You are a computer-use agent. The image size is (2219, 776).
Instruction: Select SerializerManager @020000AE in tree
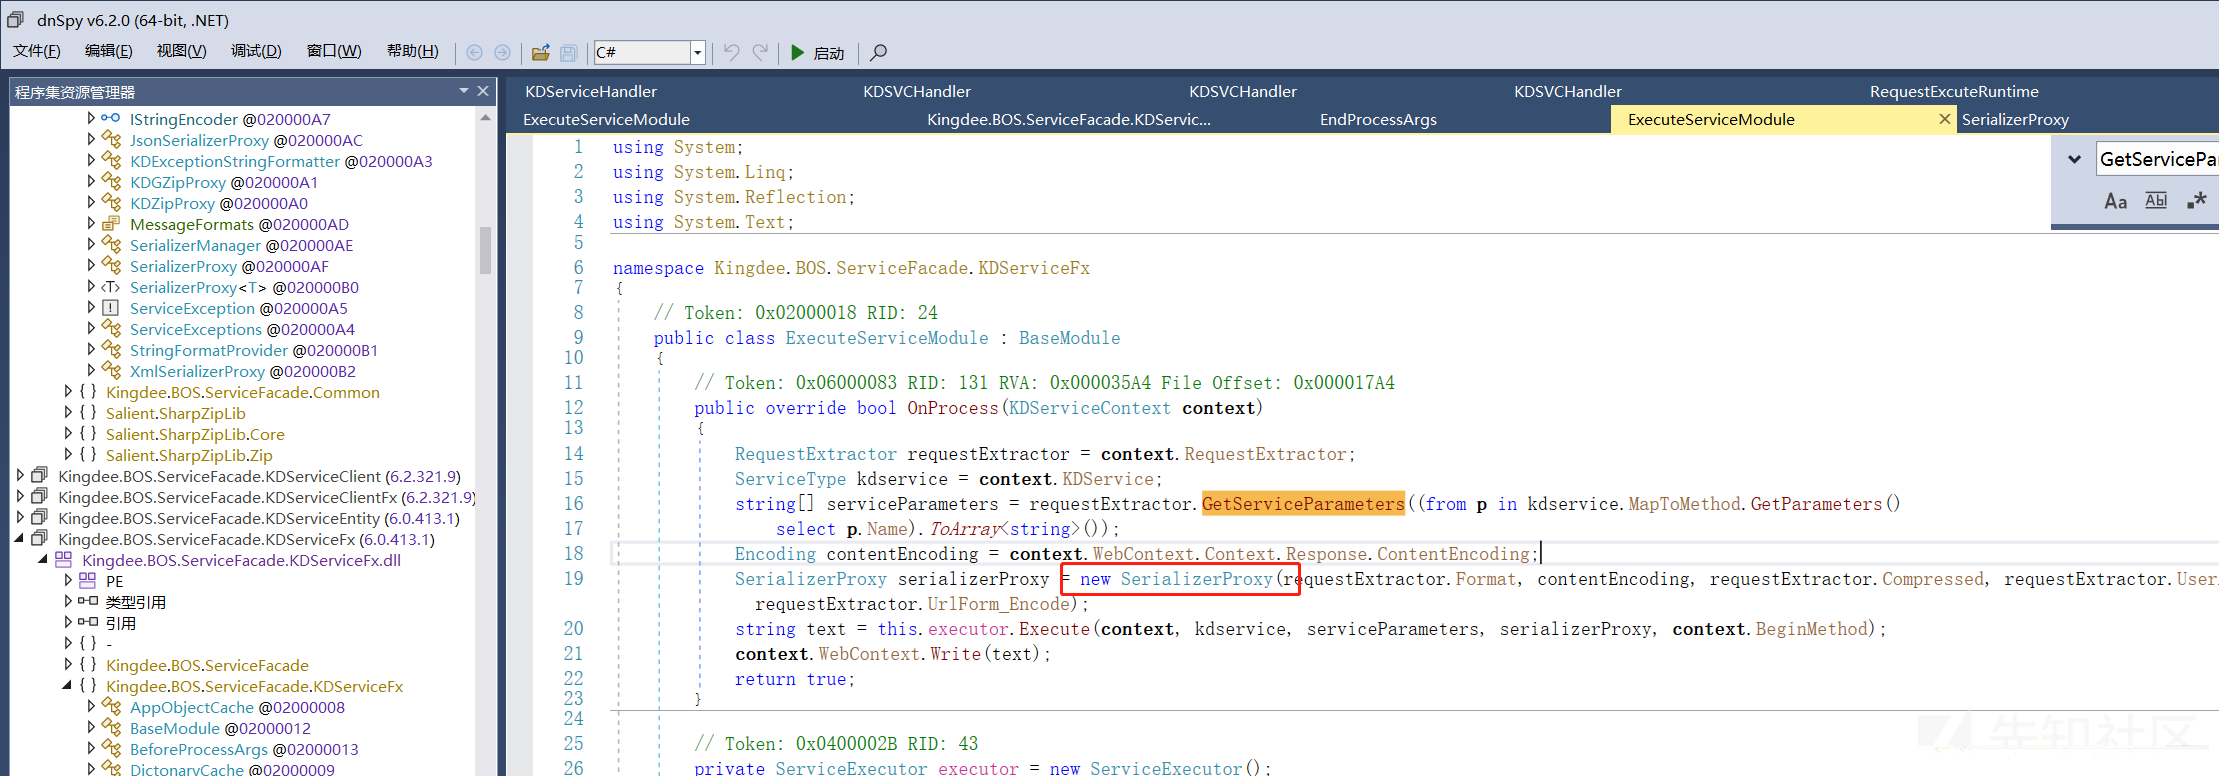tap(241, 245)
